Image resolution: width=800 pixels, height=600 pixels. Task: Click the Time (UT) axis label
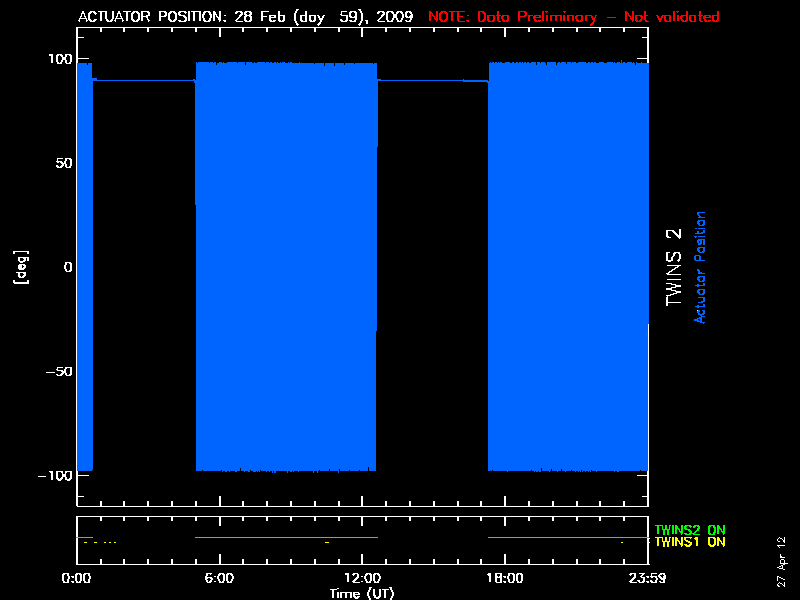362,593
